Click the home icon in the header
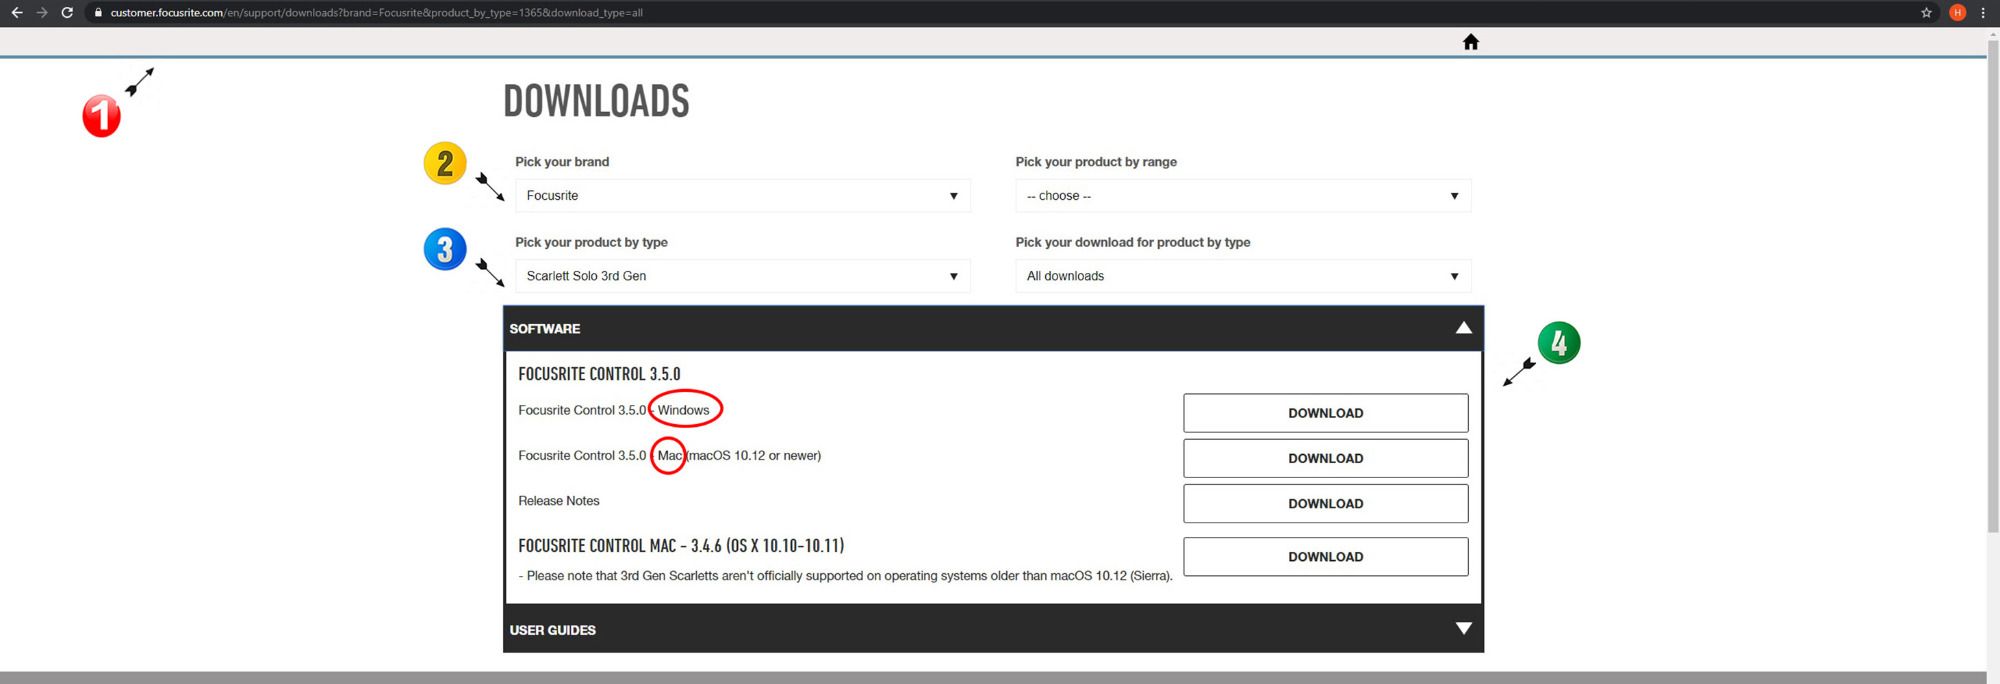2000x684 pixels. 1470,42
